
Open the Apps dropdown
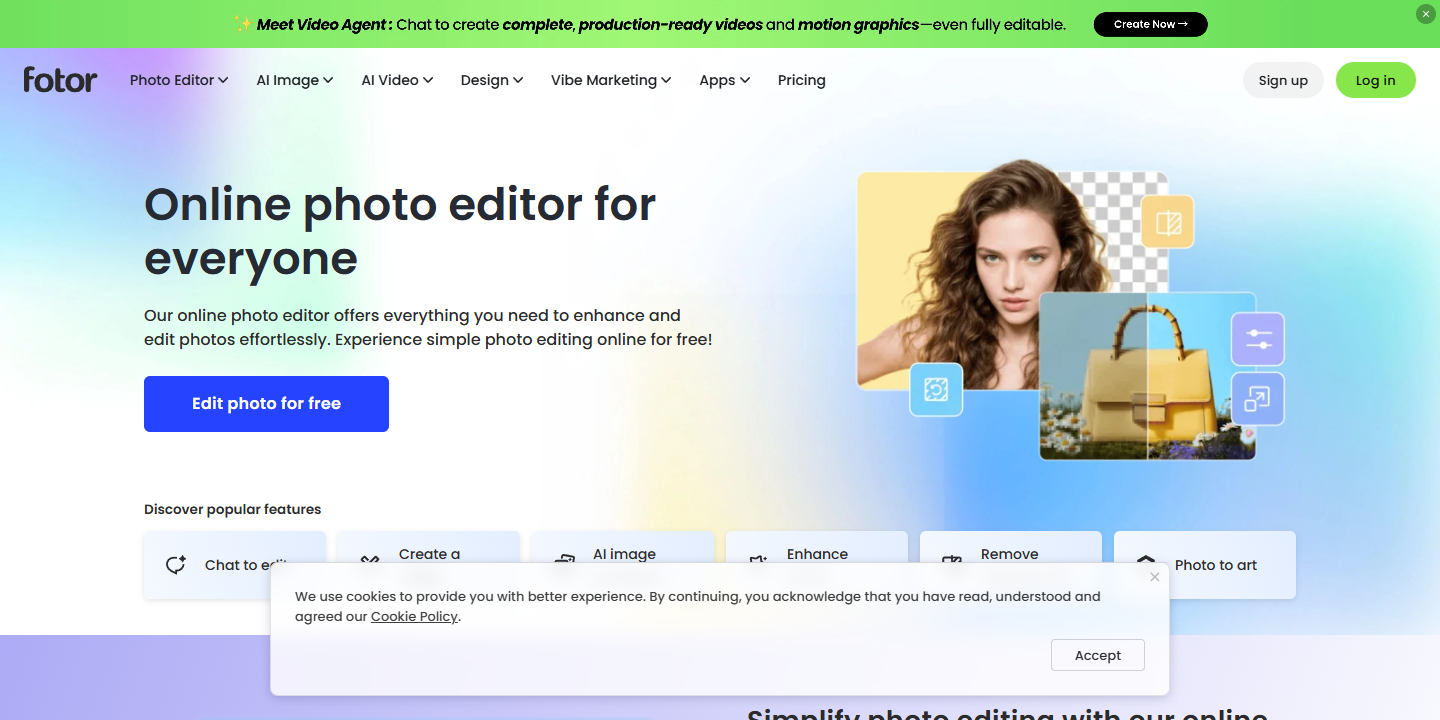[x=725, y=80]
